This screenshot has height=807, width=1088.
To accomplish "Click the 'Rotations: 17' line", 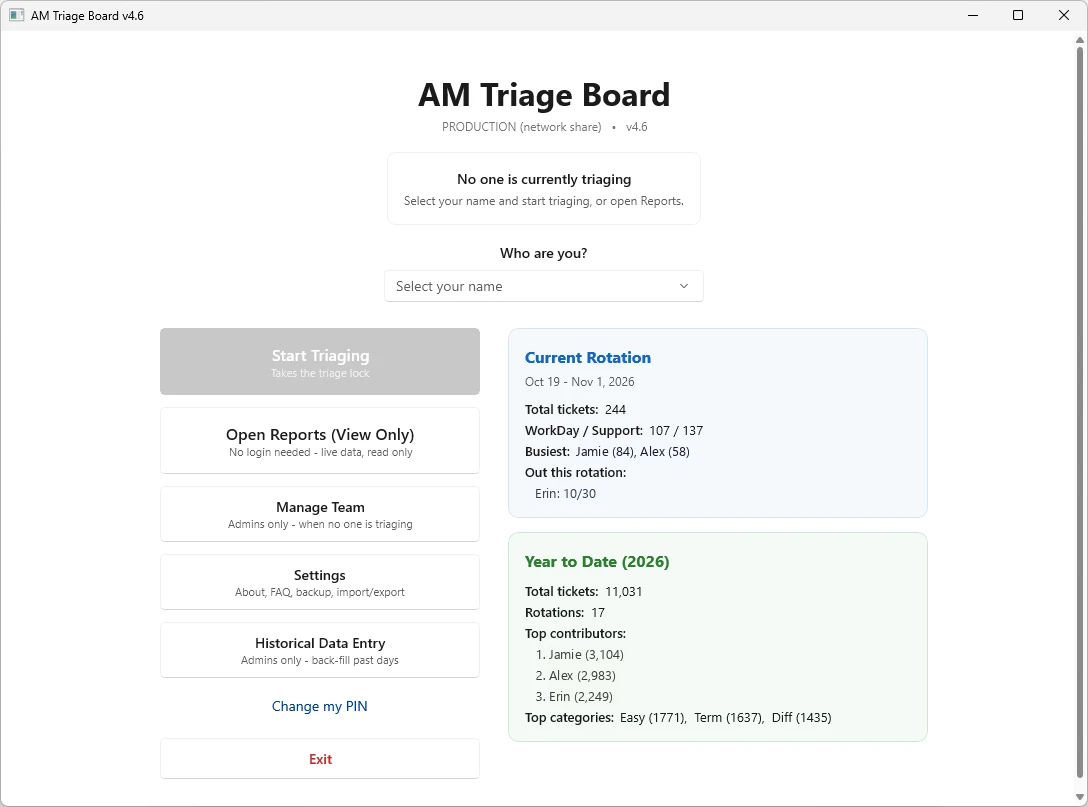I will pyautogui.click(x=565, y=613).
